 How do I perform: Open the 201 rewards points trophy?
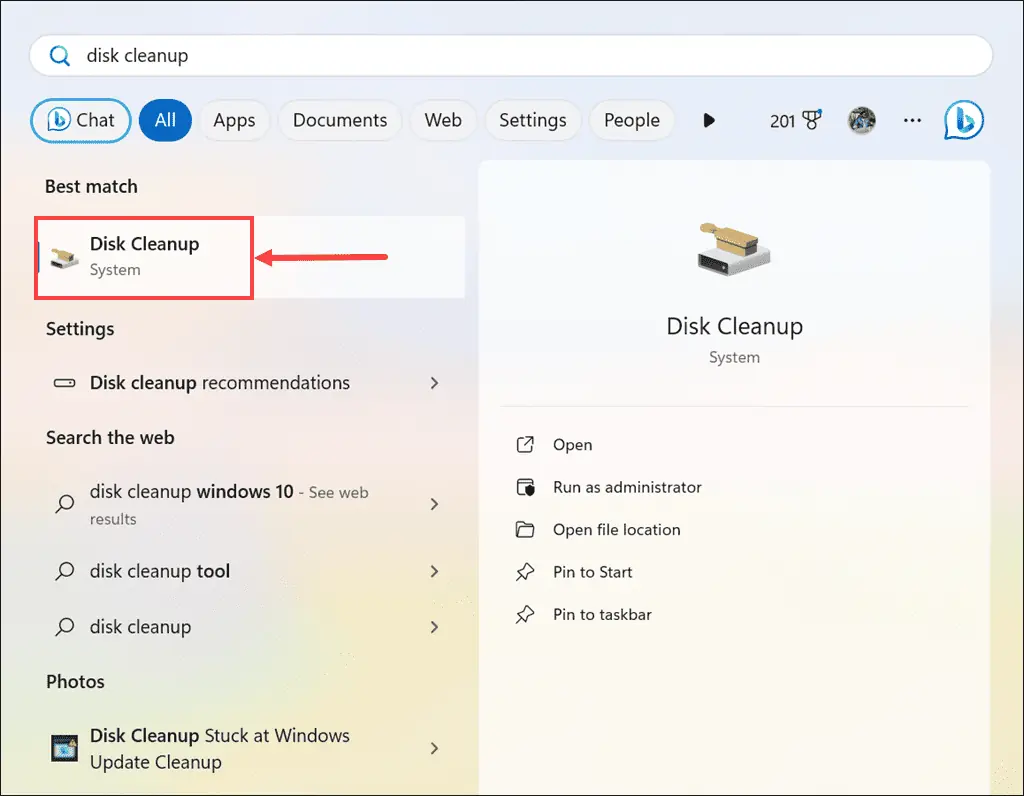(x=795, y=120)
